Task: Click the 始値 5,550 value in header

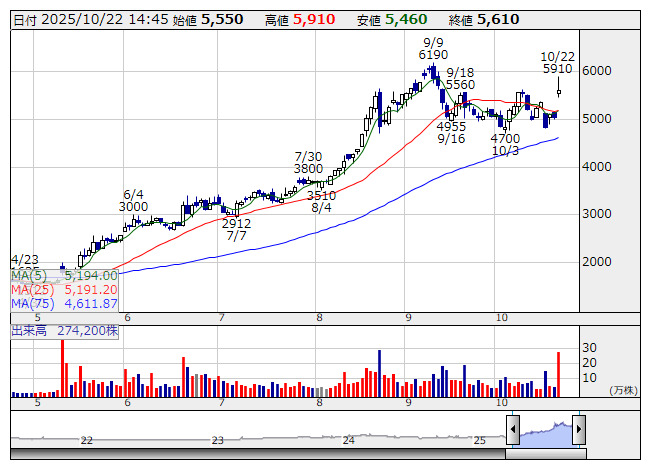Action: click(208, 20)
